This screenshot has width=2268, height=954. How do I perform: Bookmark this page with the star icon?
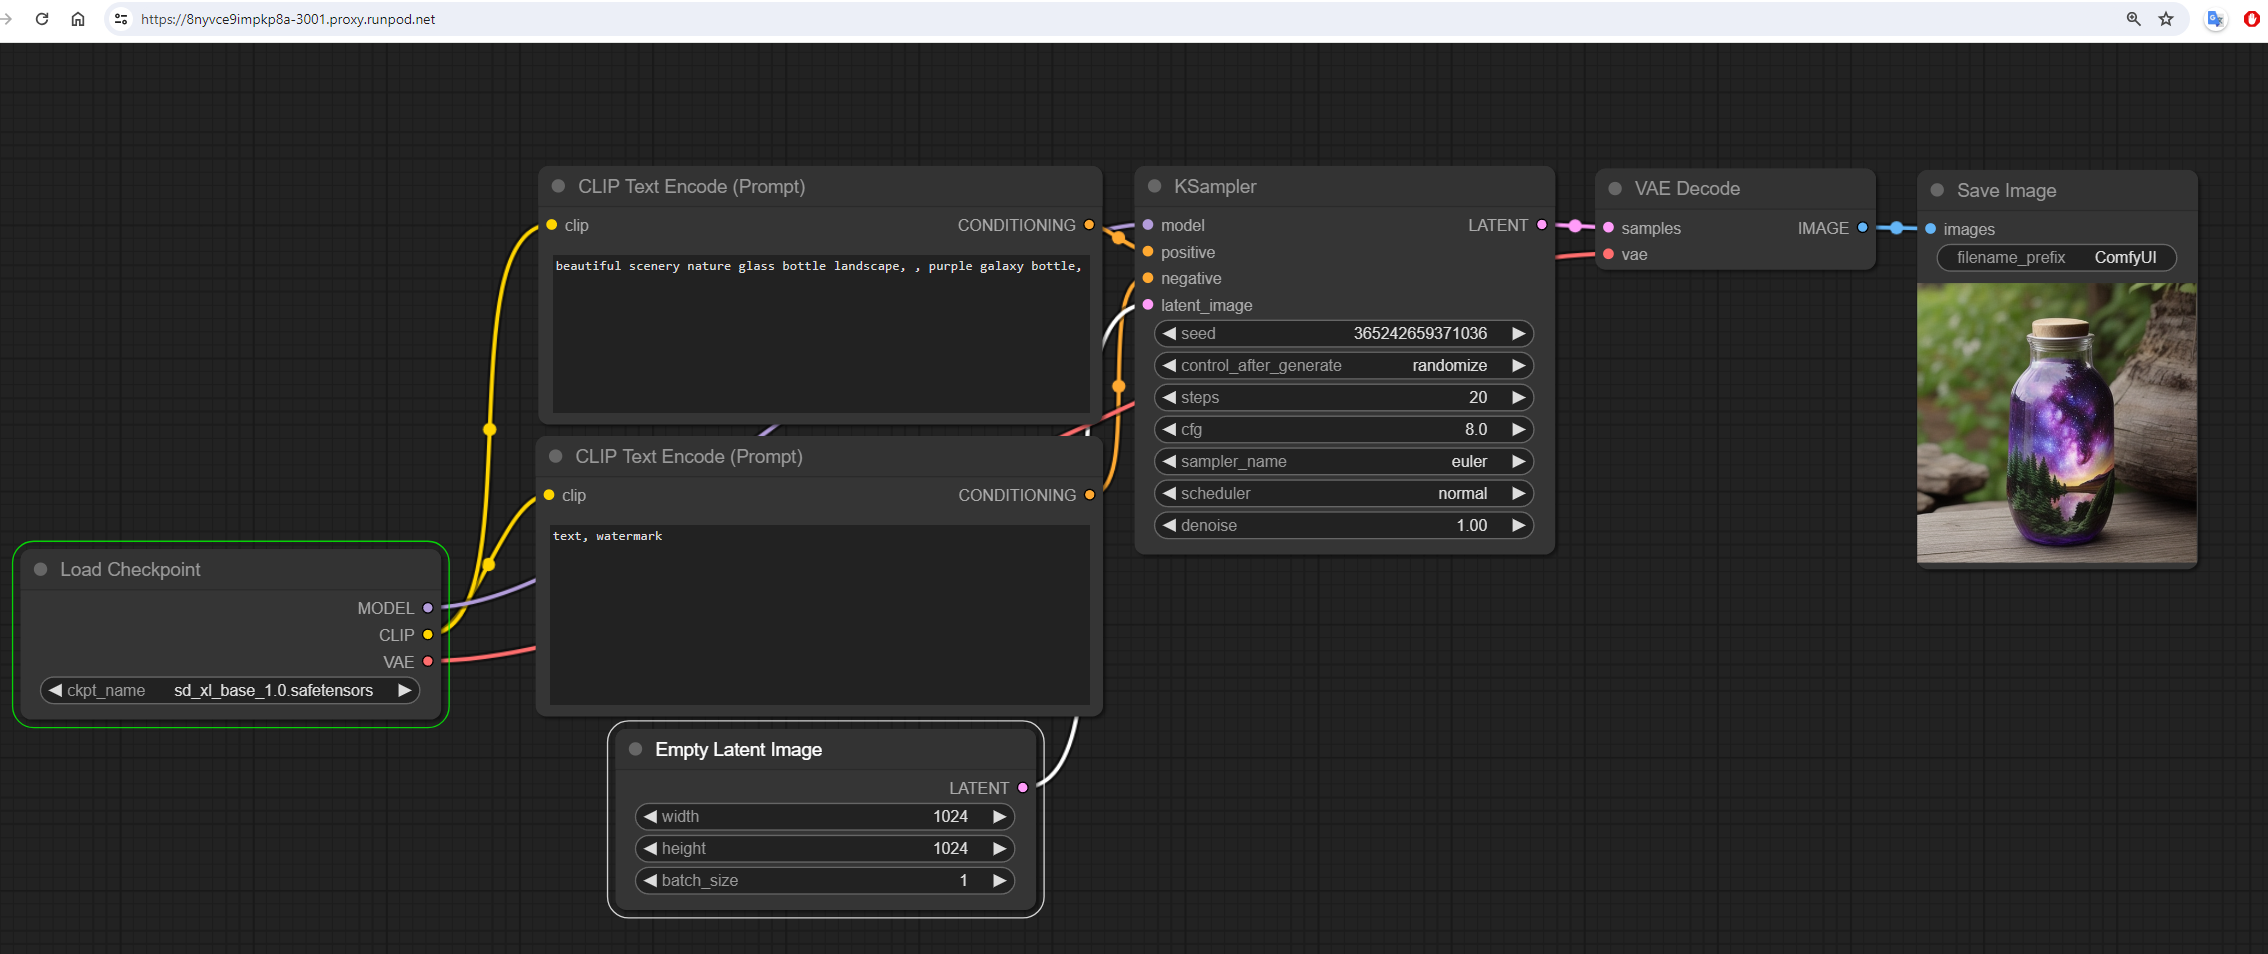coord(2166,19)
